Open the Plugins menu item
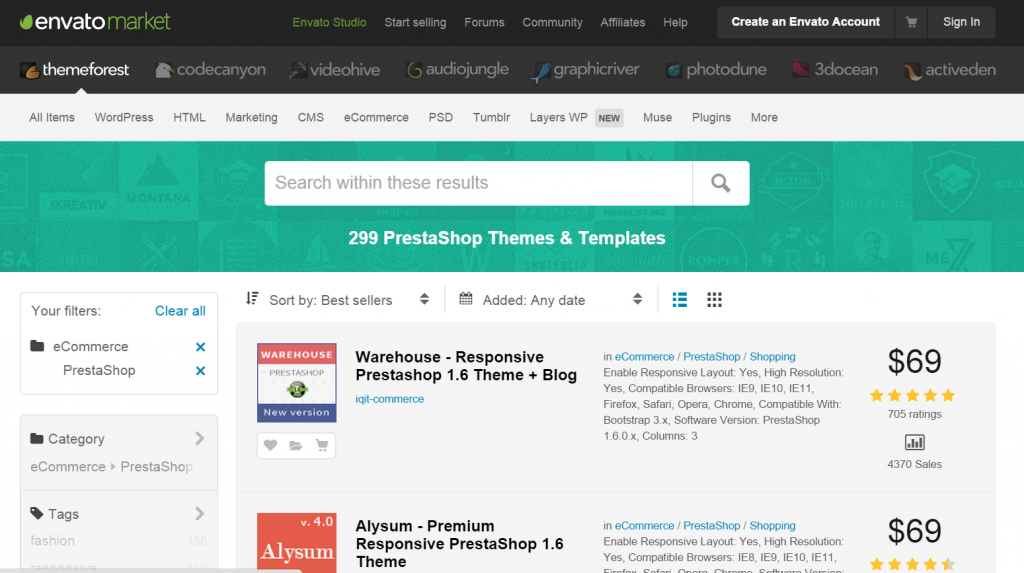 coord(711,117)
